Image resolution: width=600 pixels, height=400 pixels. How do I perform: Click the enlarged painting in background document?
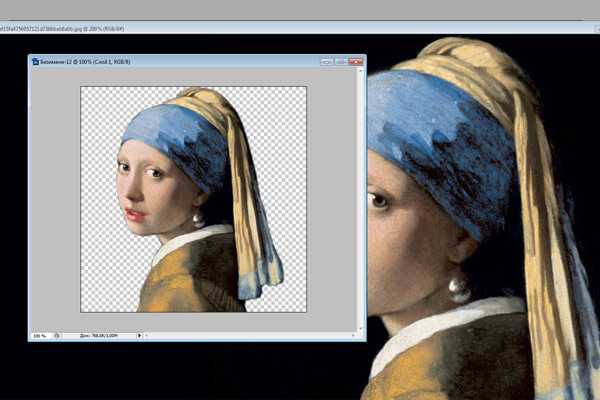point(482,218)
